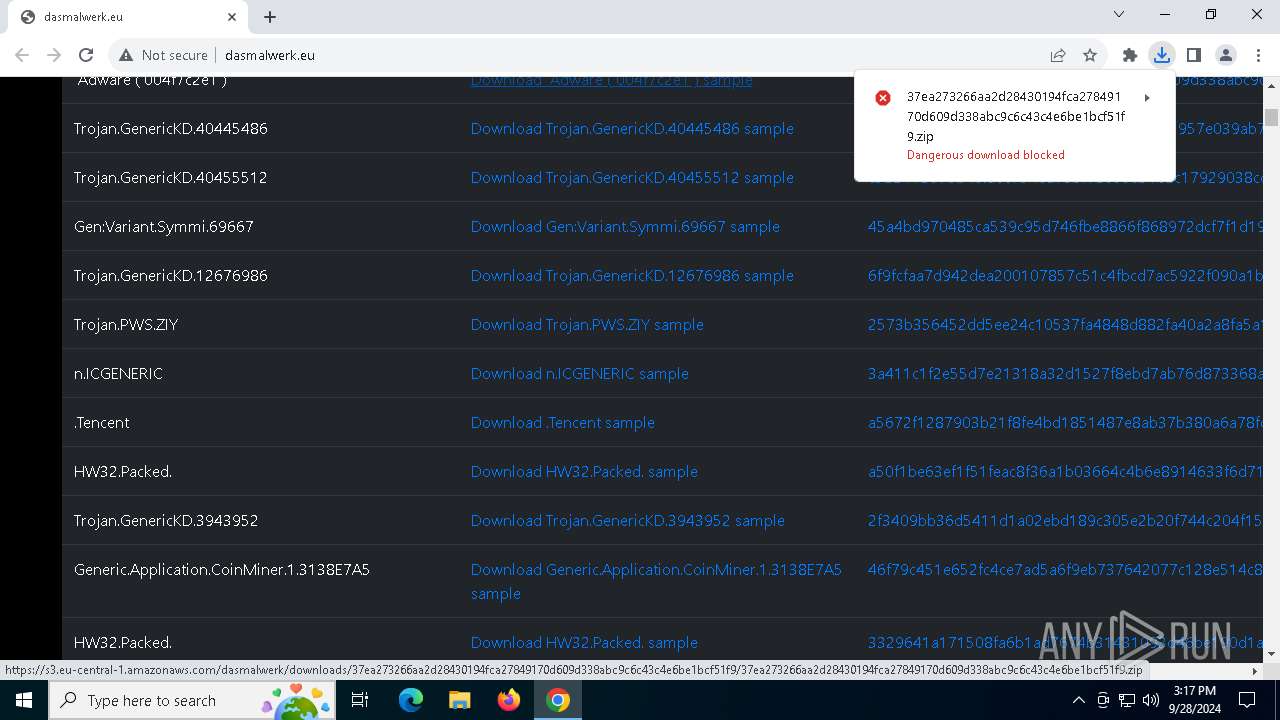Download .Tencent sample
The height and width of the screenshot is (720, 1280).
pos(563,422)
